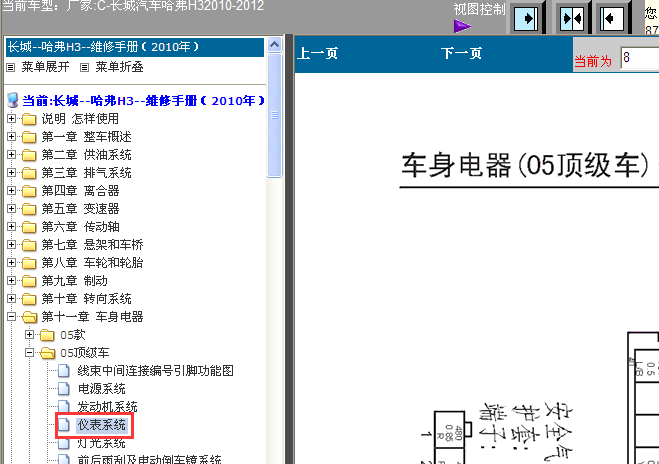The width and height of the screenshot is (659, 464).
Task: Click the collapse-left view control icon
Action: 612,18
